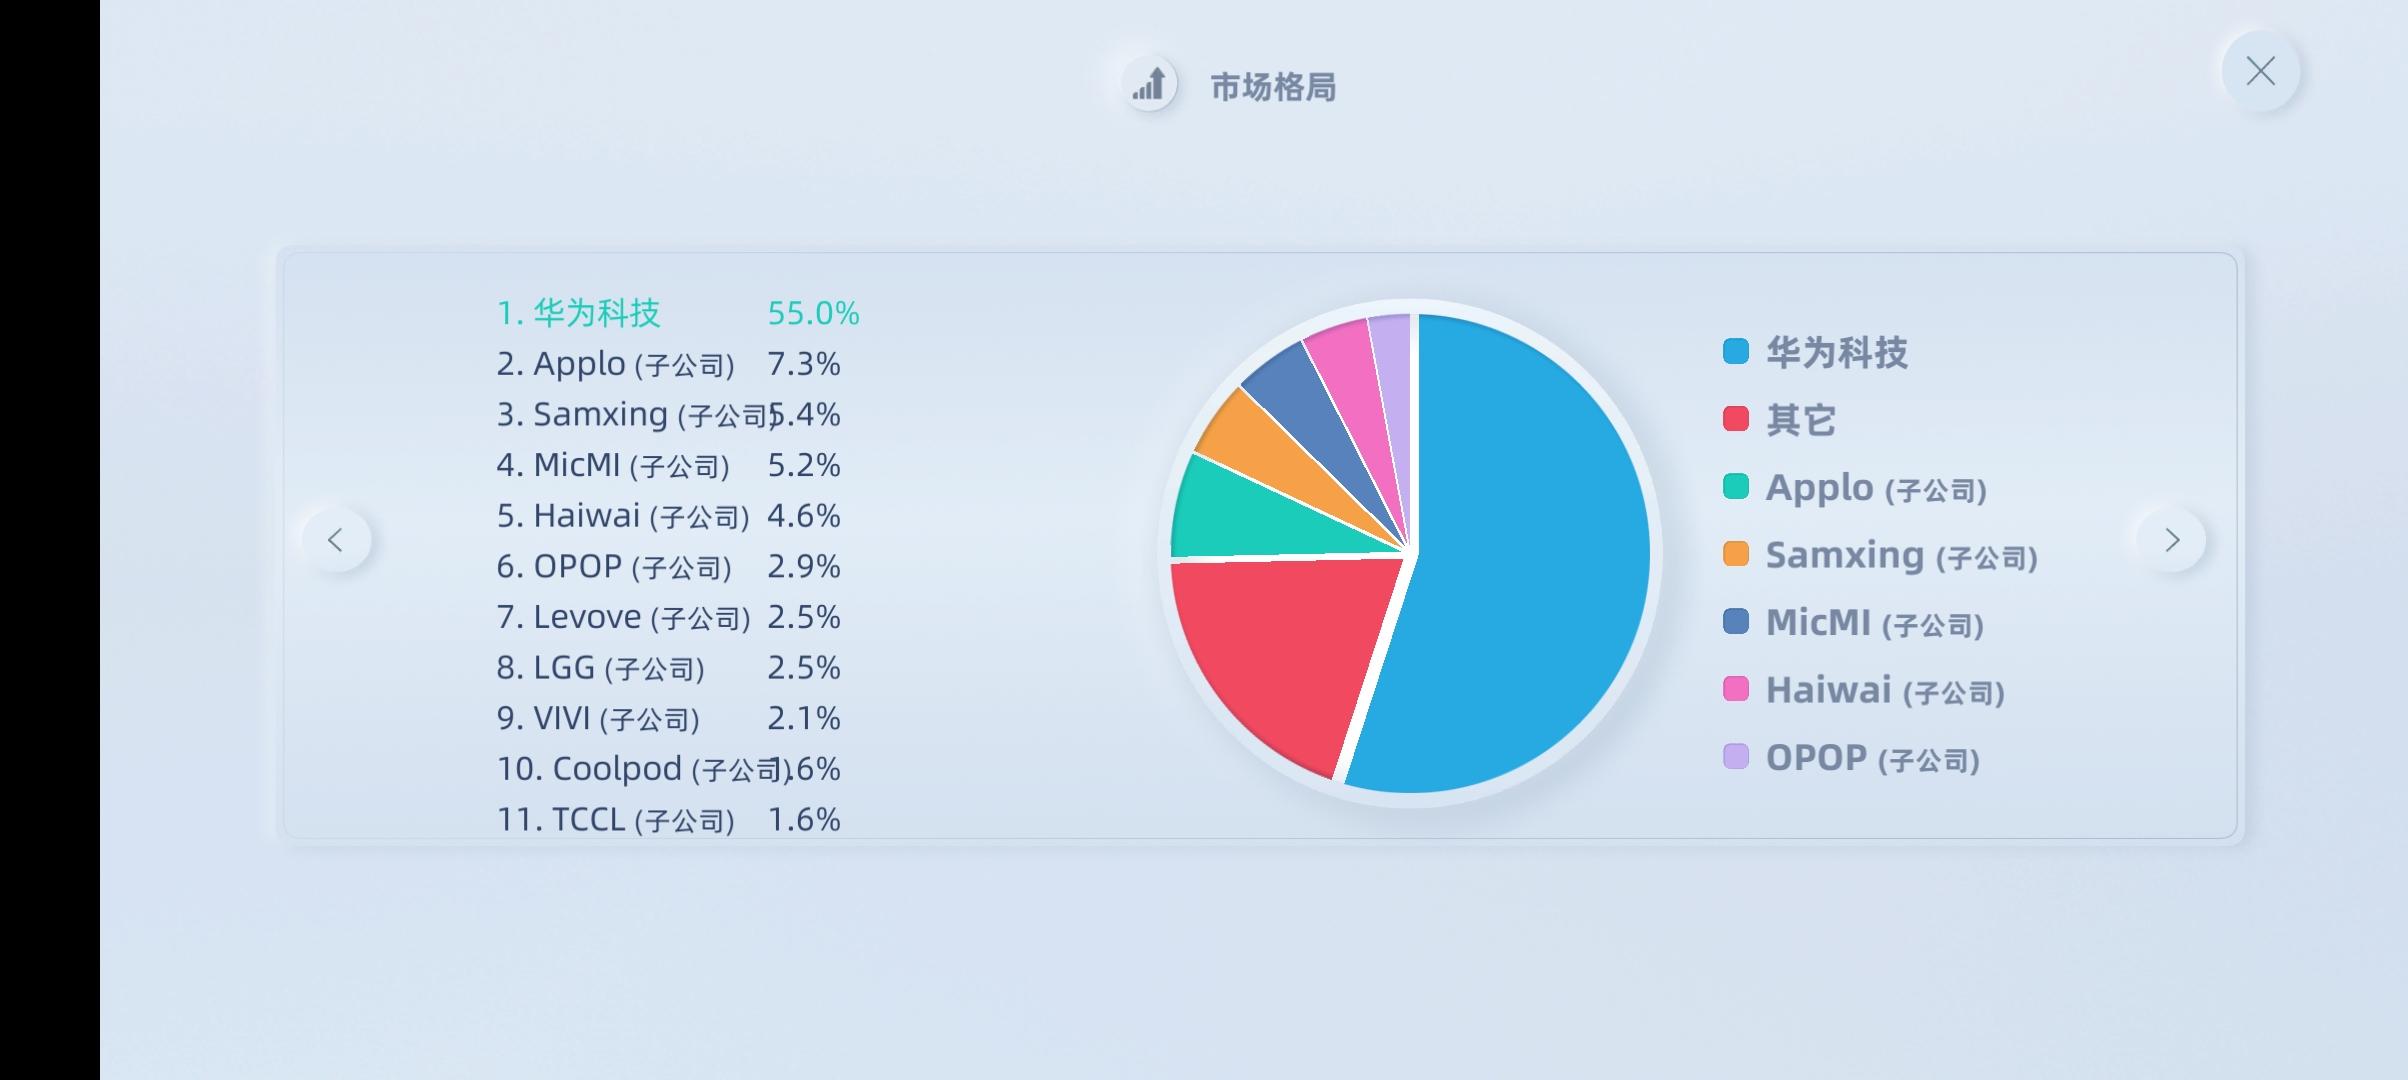Toggle the Applo legend entry
The height and width of the screenshot is (1080, 2408).
(x=1855, y=487)
